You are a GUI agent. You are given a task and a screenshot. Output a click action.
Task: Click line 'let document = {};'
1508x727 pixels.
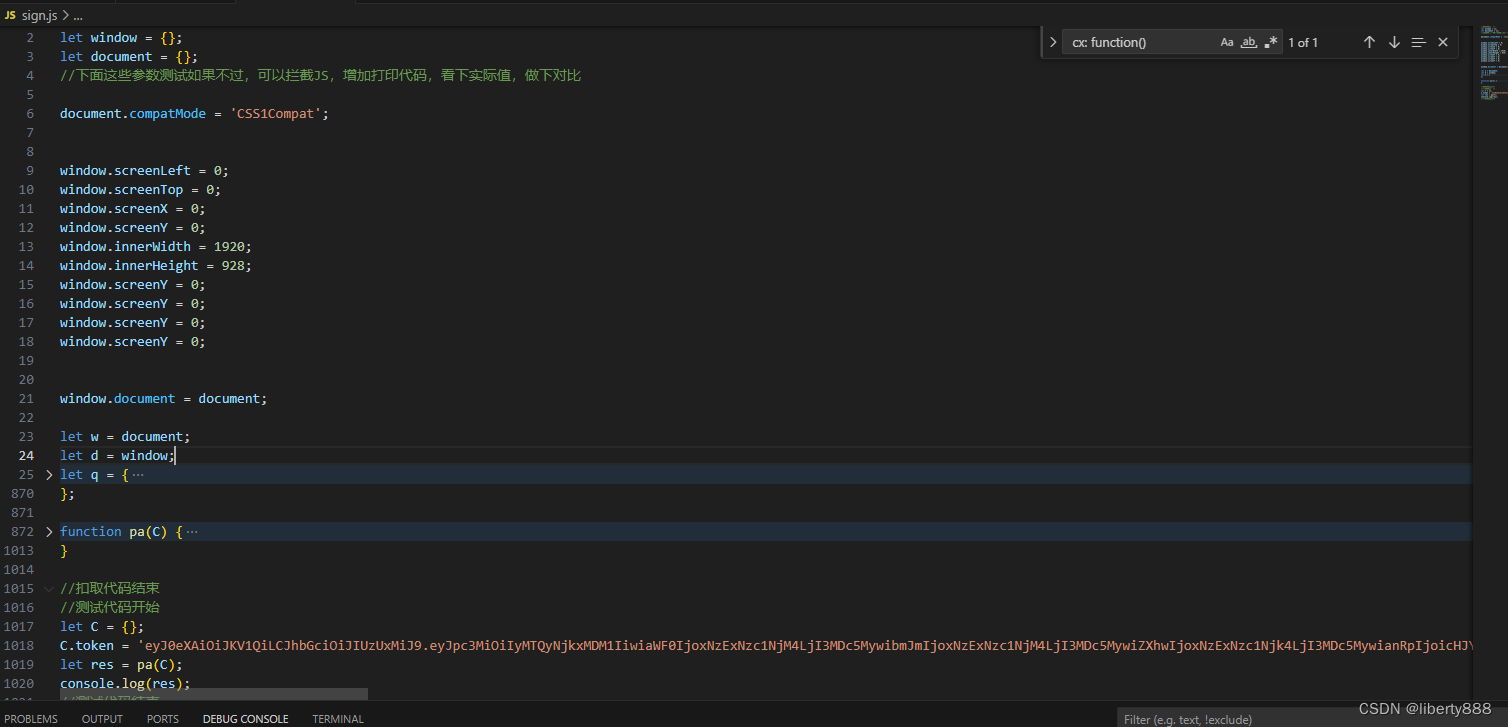(129, 57)
